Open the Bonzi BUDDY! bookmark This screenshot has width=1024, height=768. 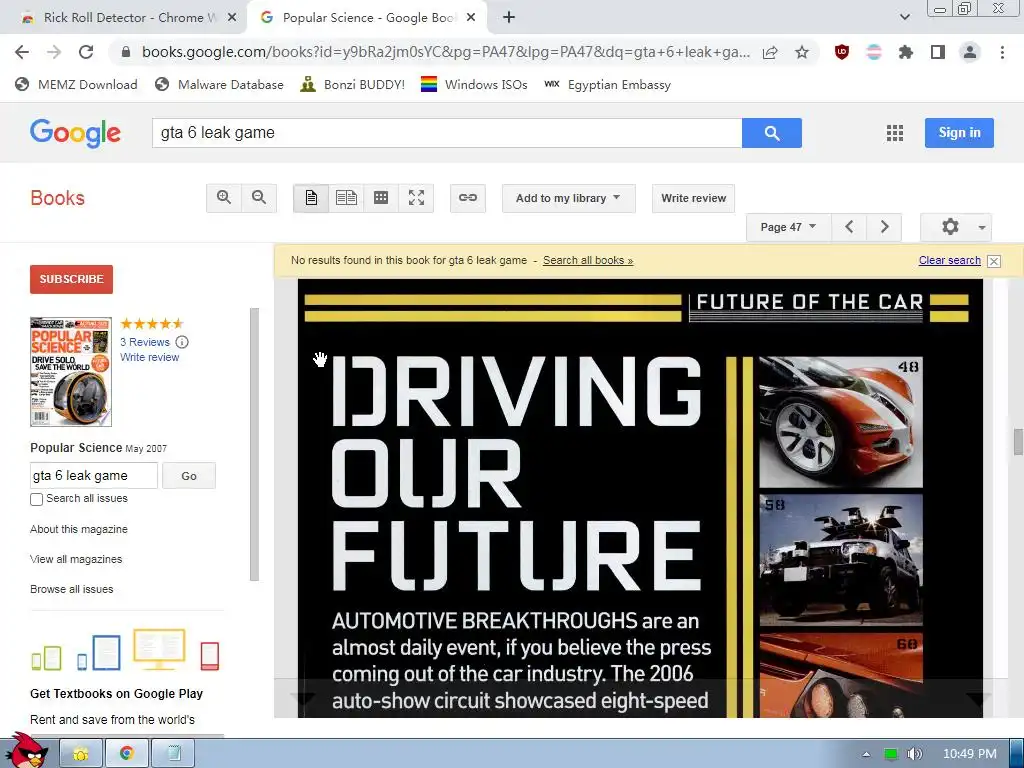(353, 84)
